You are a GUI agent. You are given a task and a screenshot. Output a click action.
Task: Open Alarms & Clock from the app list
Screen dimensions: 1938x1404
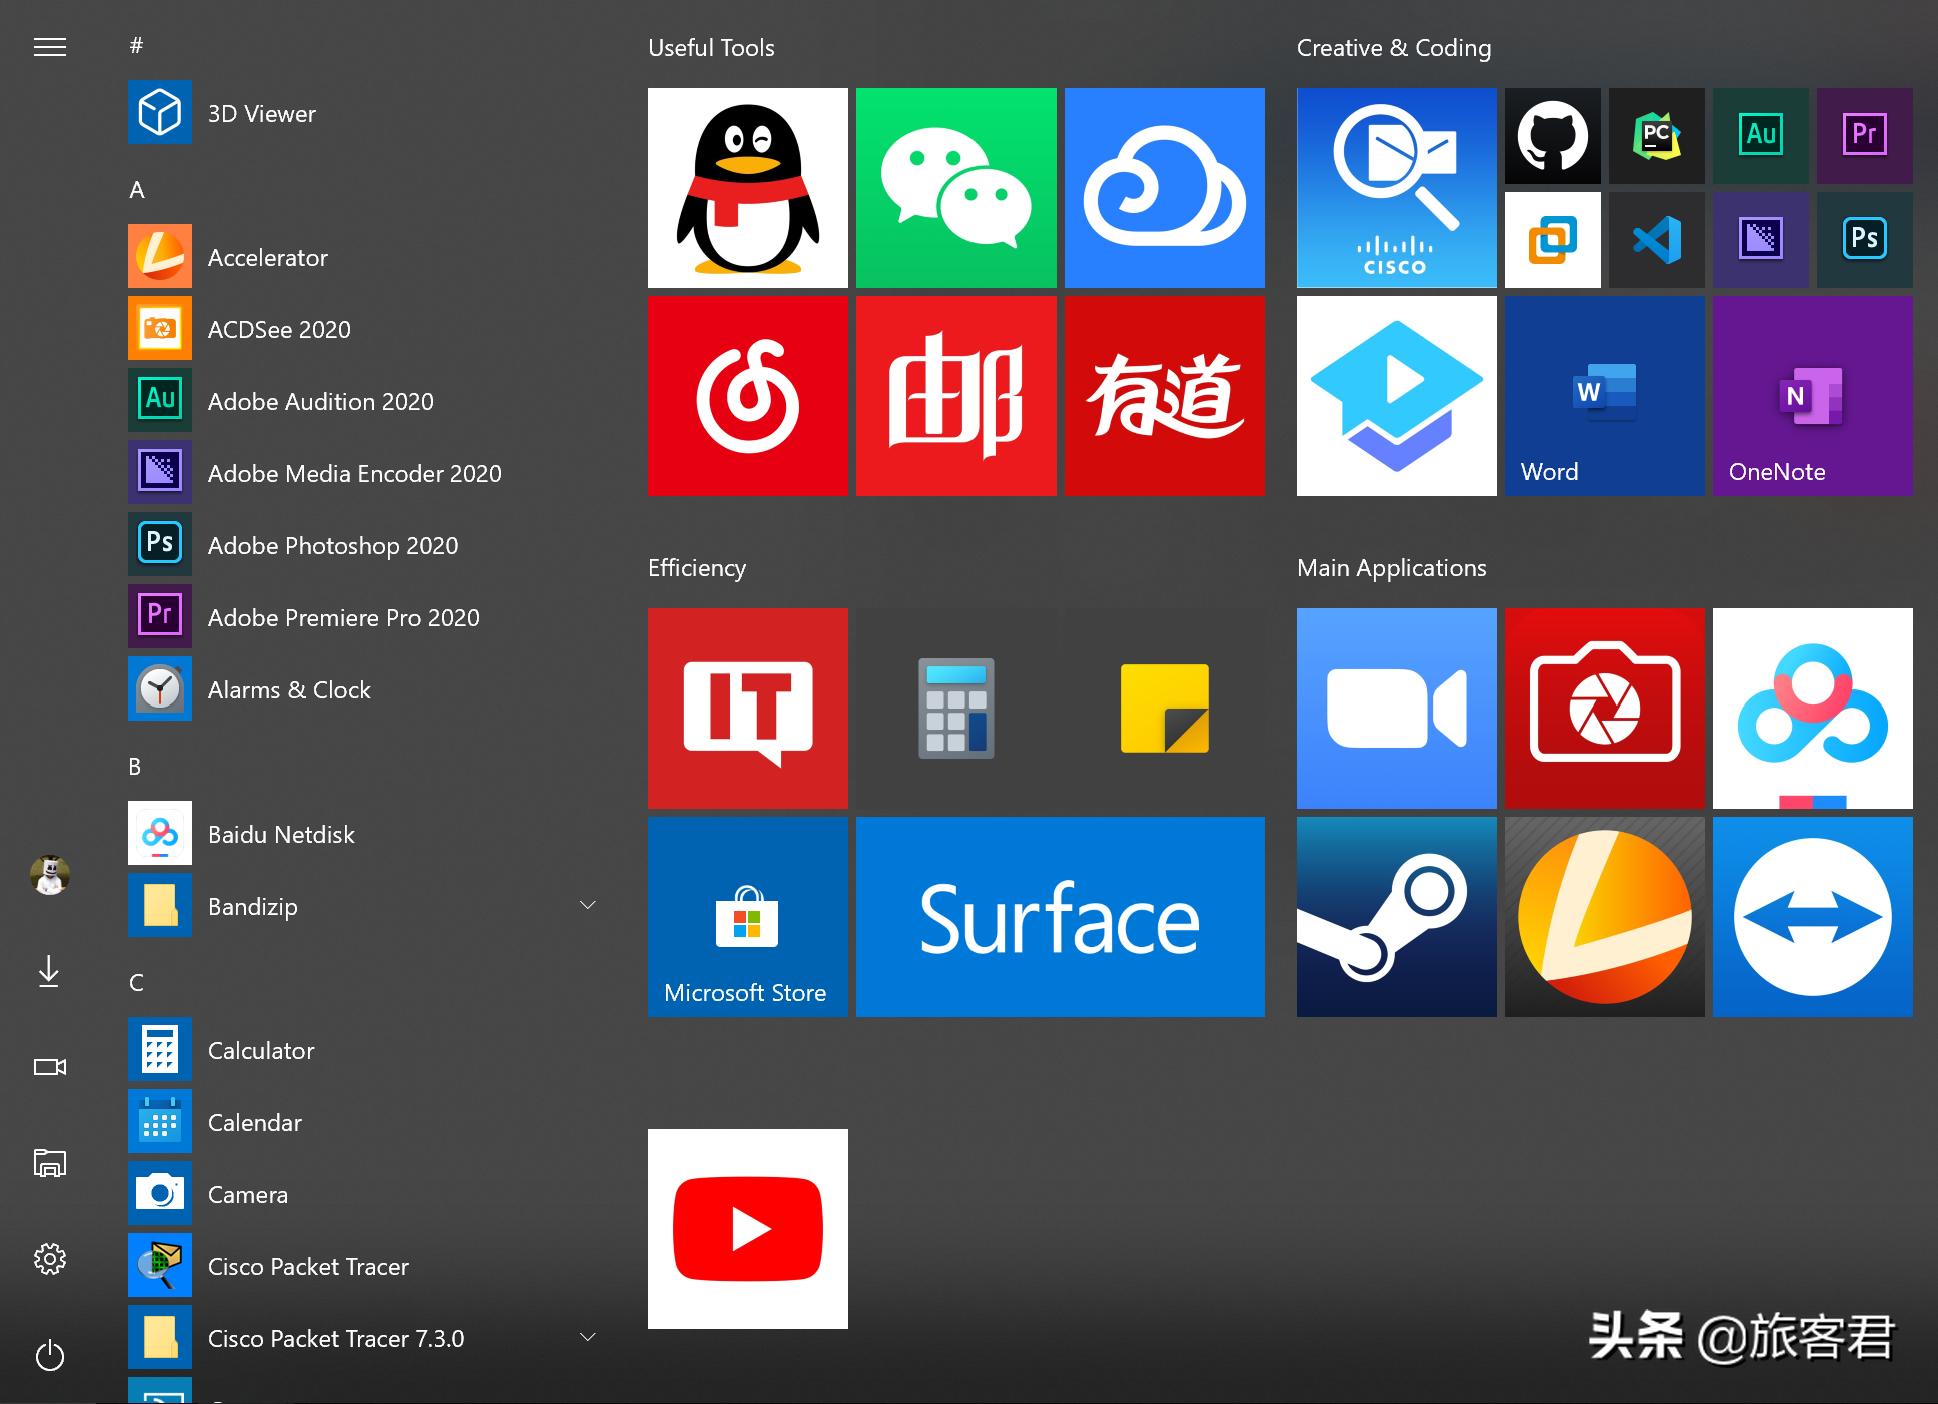pyautogui.click(x=289, y=689)
